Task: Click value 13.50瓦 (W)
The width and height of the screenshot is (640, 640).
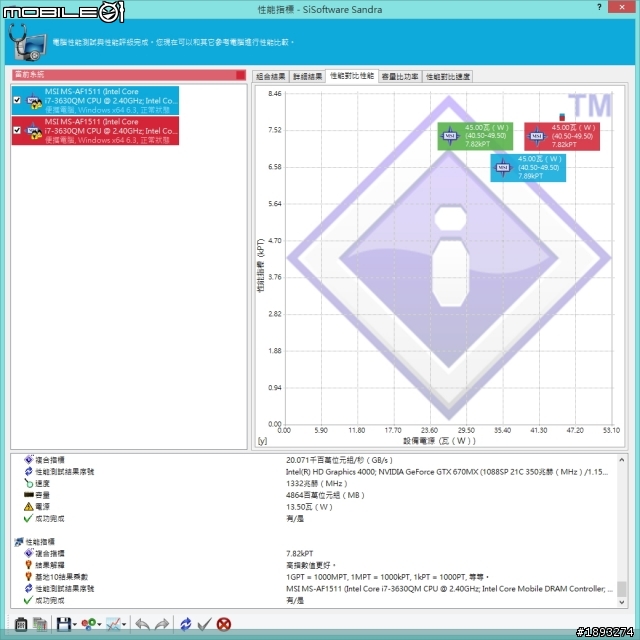Action: [309, 507]
